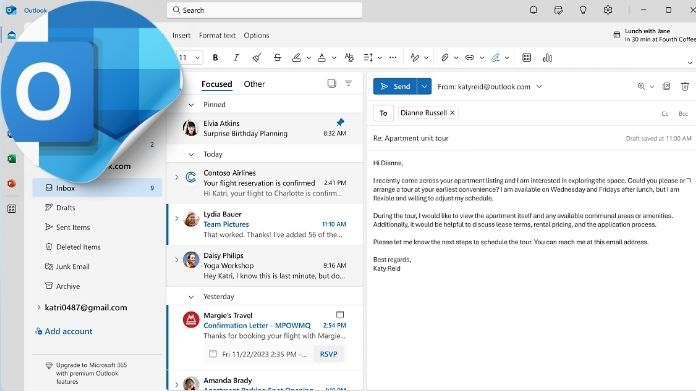Click the font color icon
Viewport: 696px width, 391px height.
(322, 58)
